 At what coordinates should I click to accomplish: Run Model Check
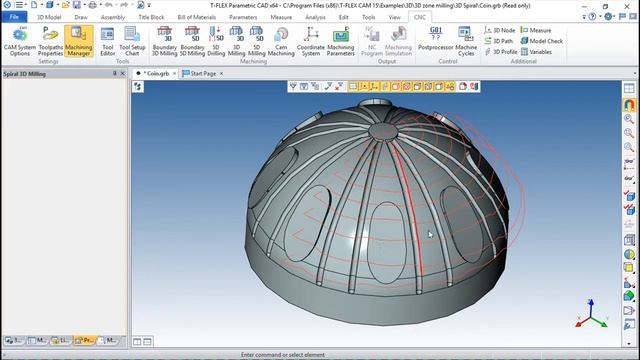point(542,41)
